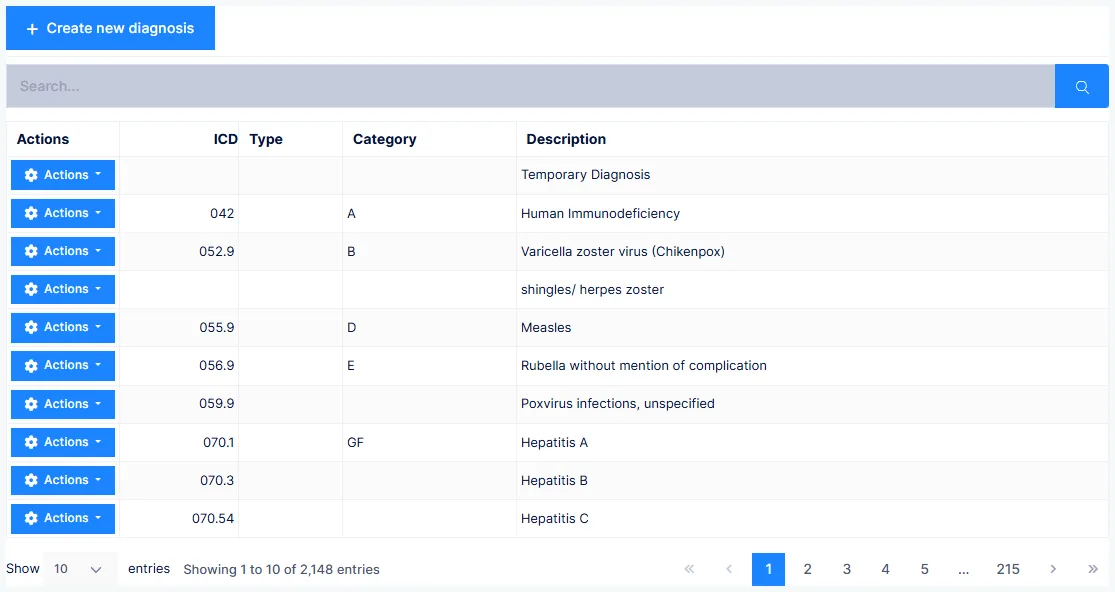Screen dimensions: 1115x592
Task: Open Actions dropdown for Hepatitis C
Action: click(x=63, y=518)
